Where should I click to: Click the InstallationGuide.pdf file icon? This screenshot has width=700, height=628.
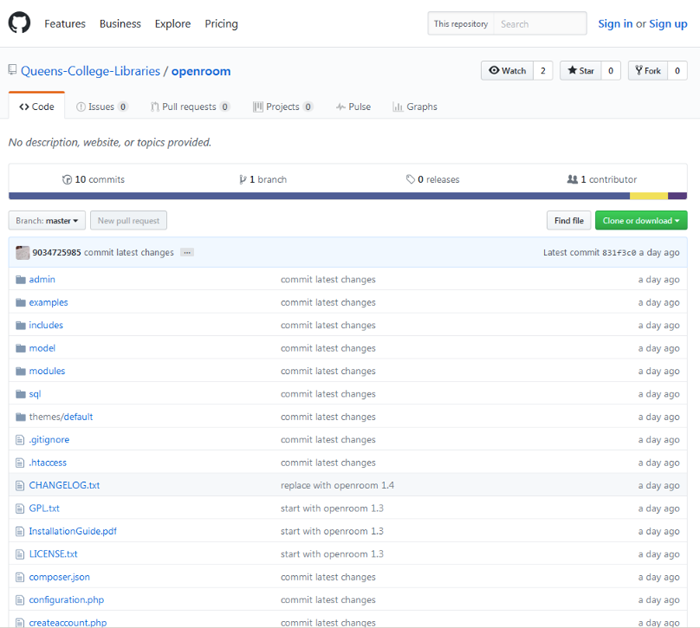(20, 531)
